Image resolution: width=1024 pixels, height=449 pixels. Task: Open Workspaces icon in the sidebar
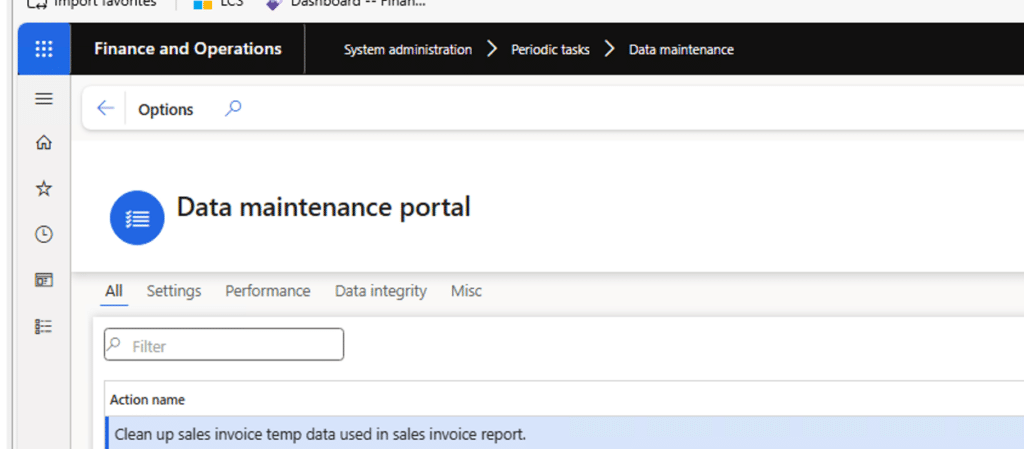pyautogui.click(x=44, y=280)
